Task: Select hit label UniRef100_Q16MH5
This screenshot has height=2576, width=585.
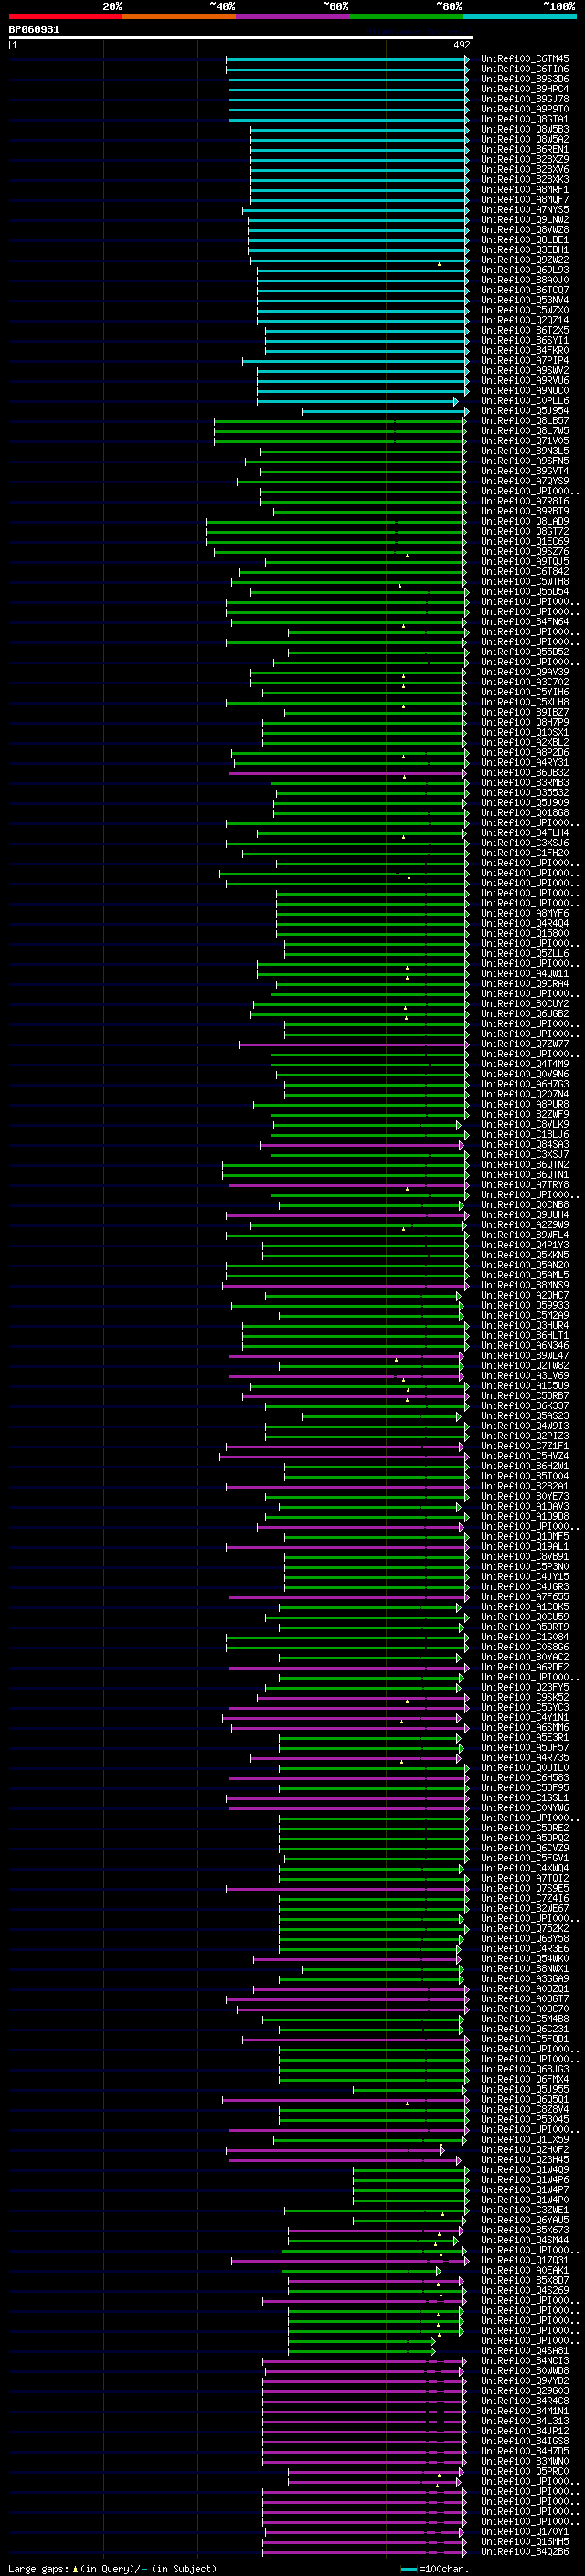Action: click(x=525, y=2543)
